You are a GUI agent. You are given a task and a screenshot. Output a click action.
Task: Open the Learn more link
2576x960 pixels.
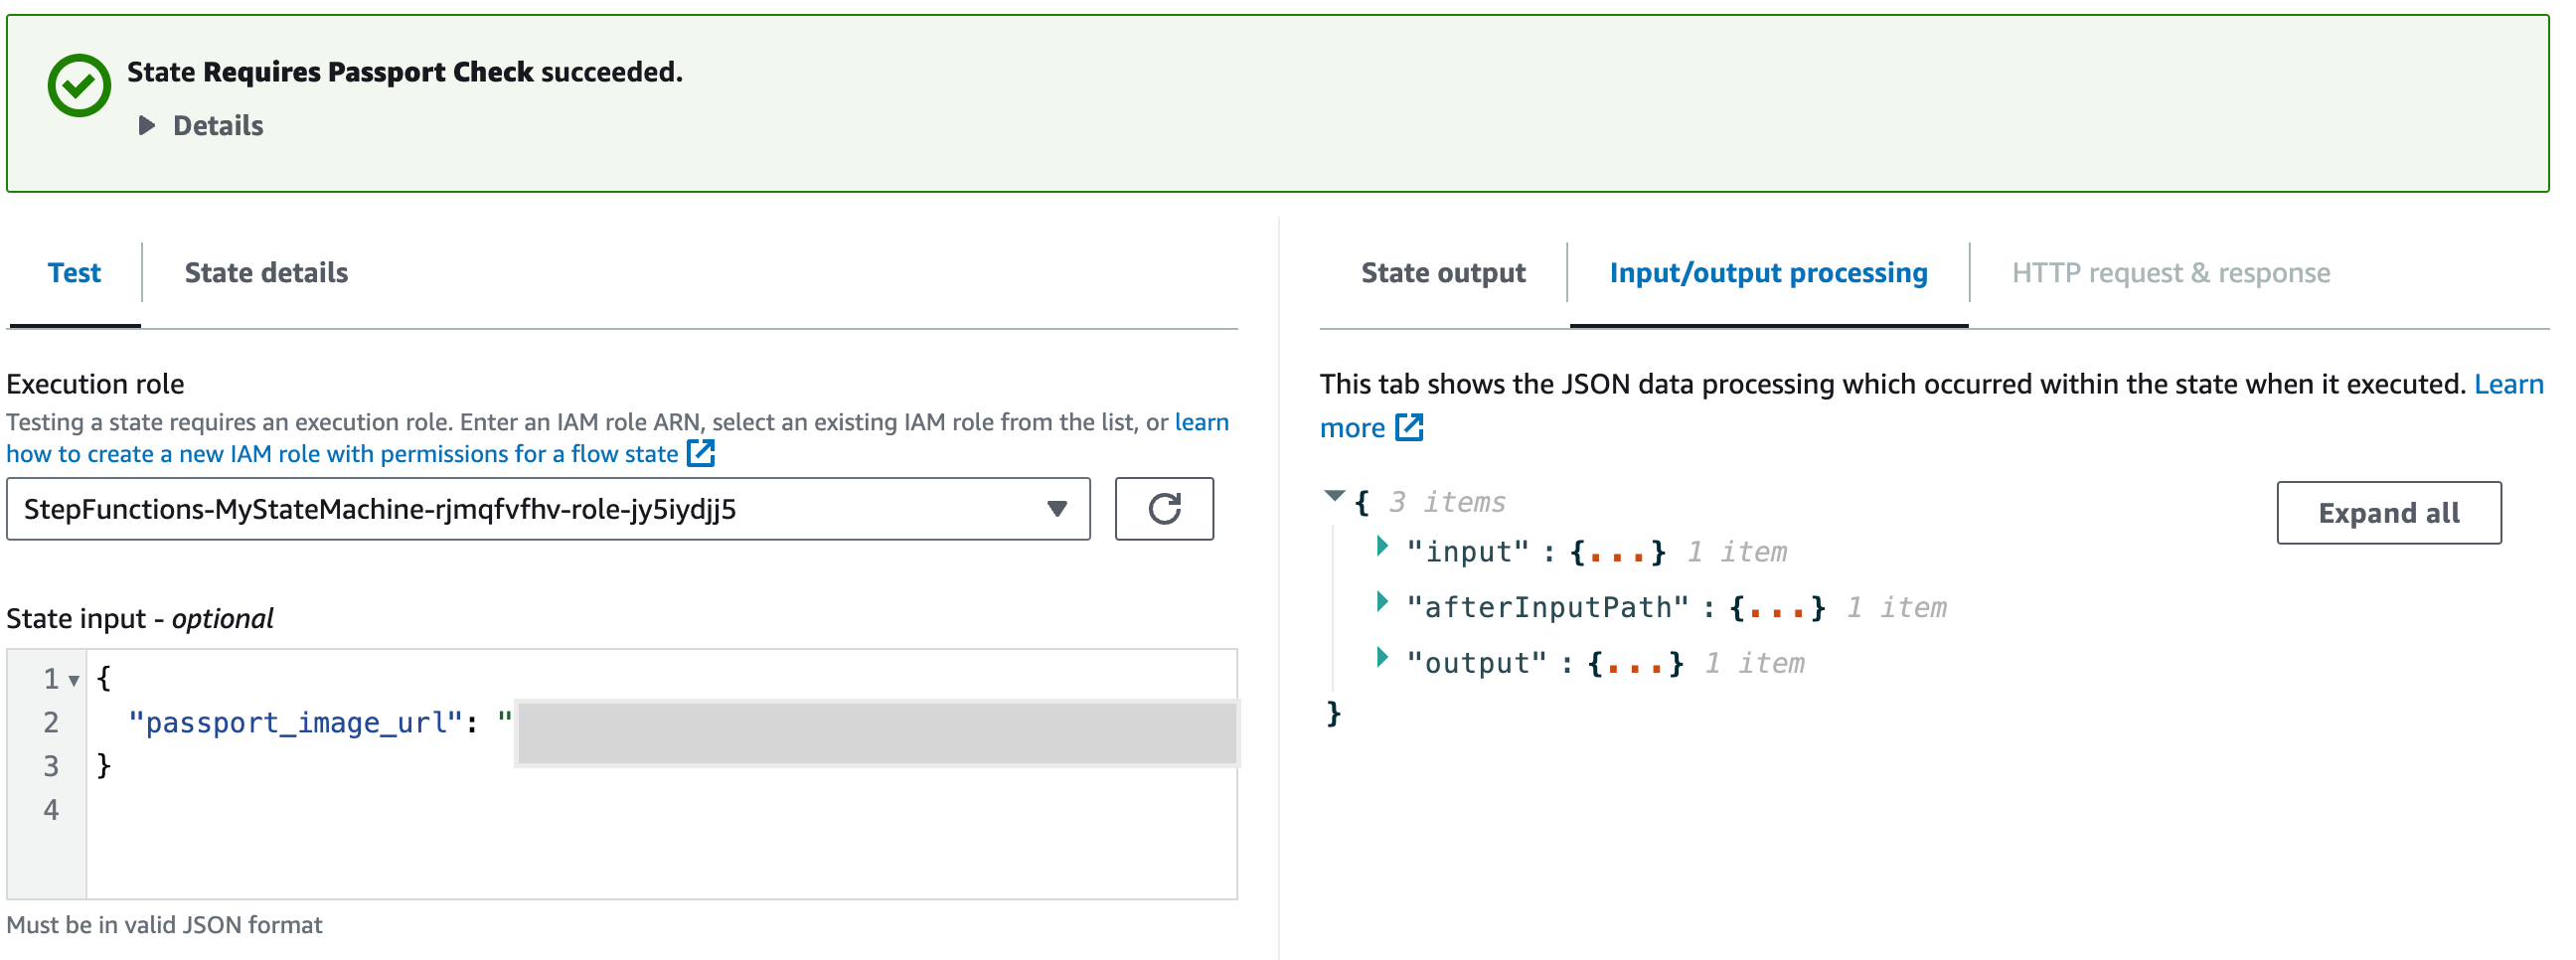2508,384
